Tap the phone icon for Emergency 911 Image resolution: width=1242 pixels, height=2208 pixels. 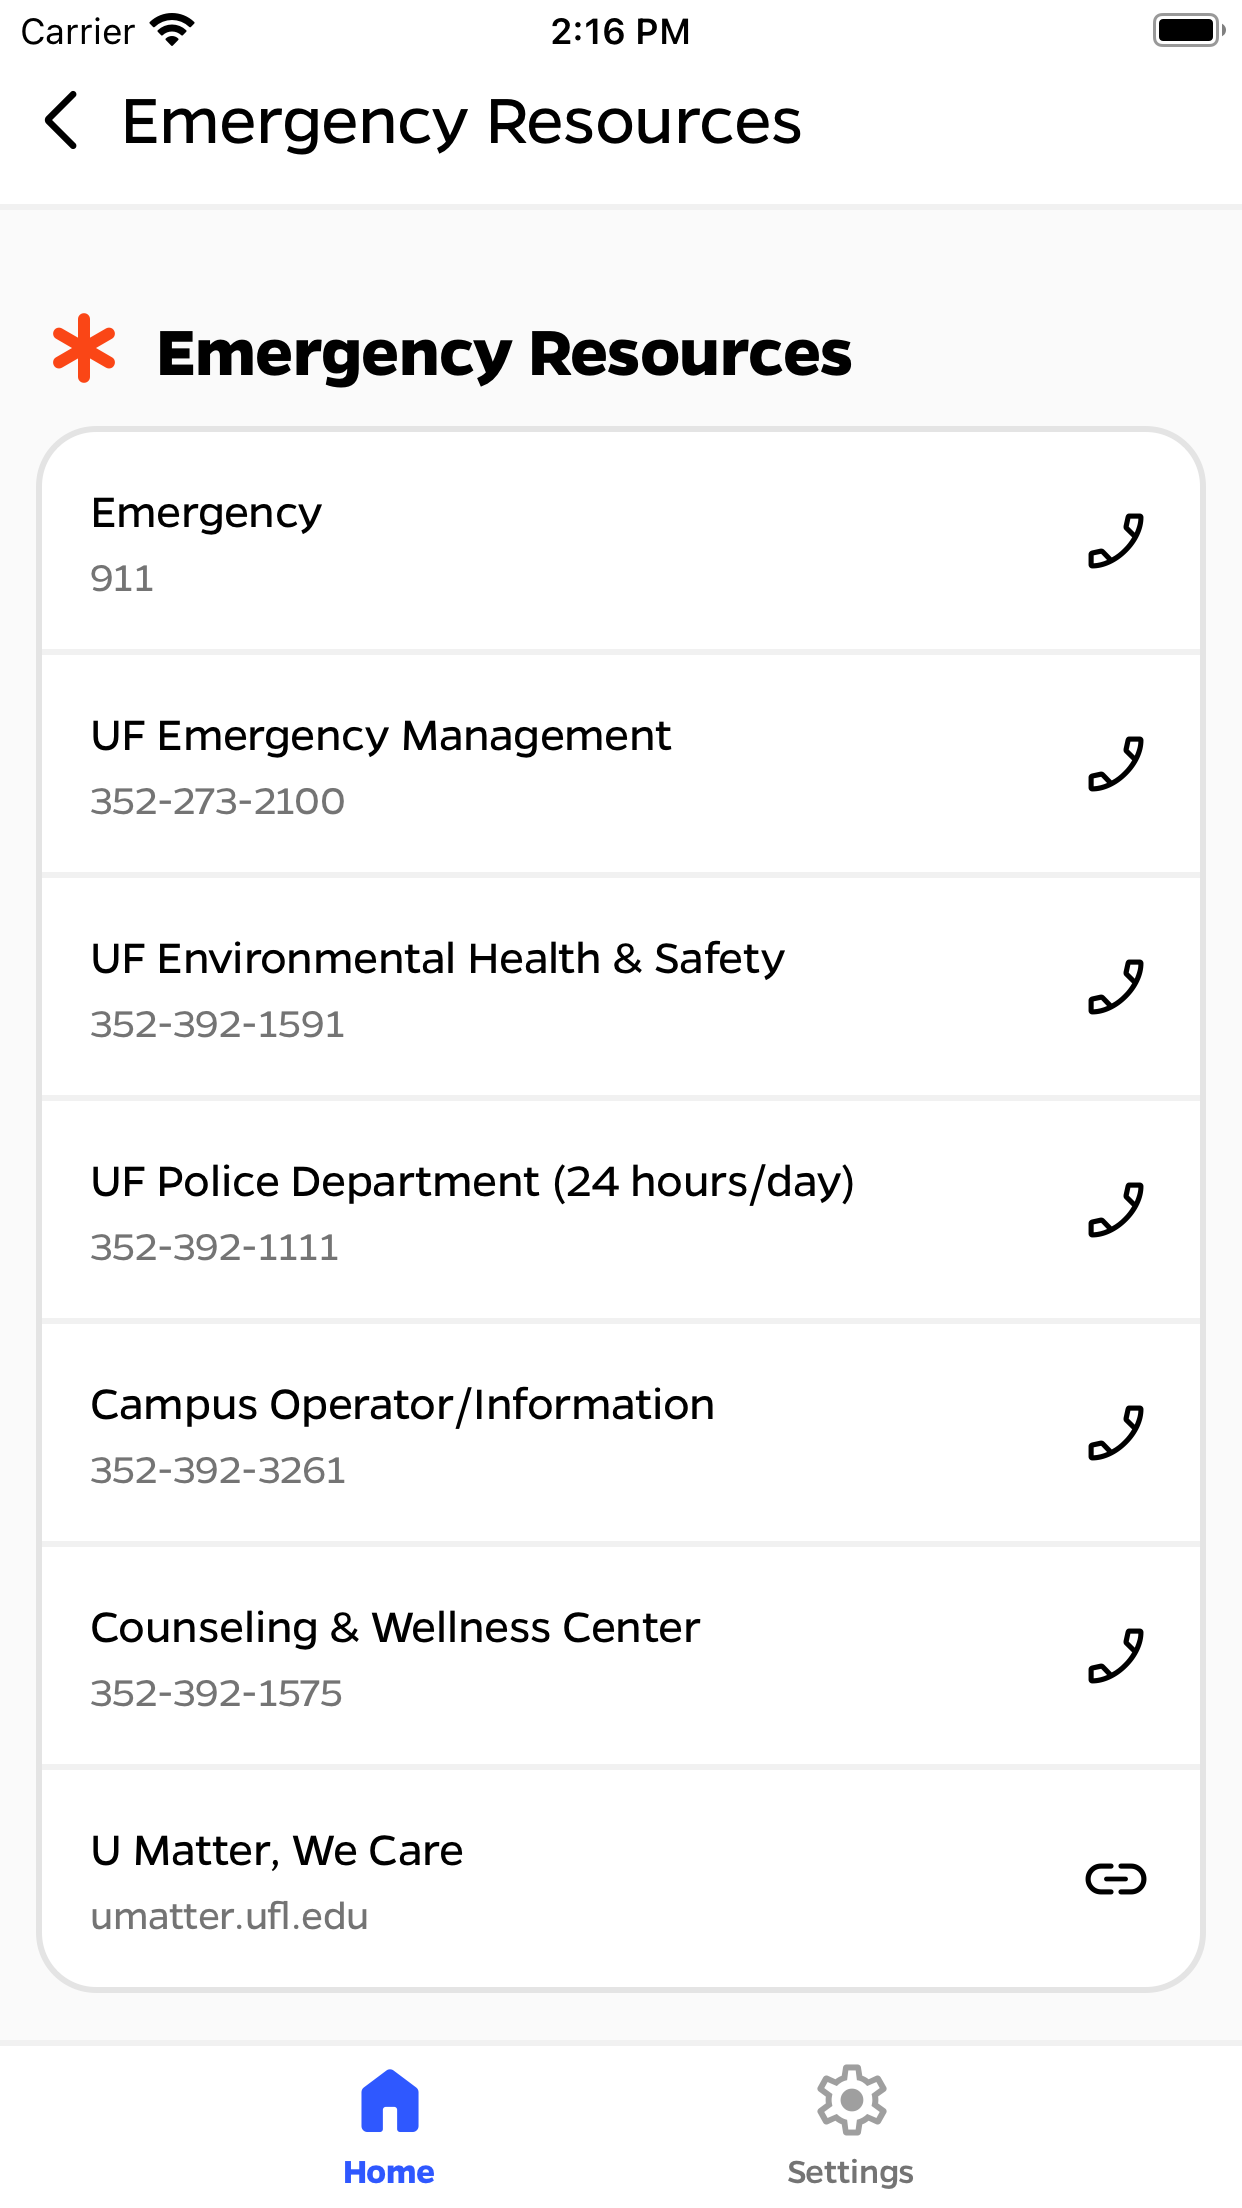1116,541
